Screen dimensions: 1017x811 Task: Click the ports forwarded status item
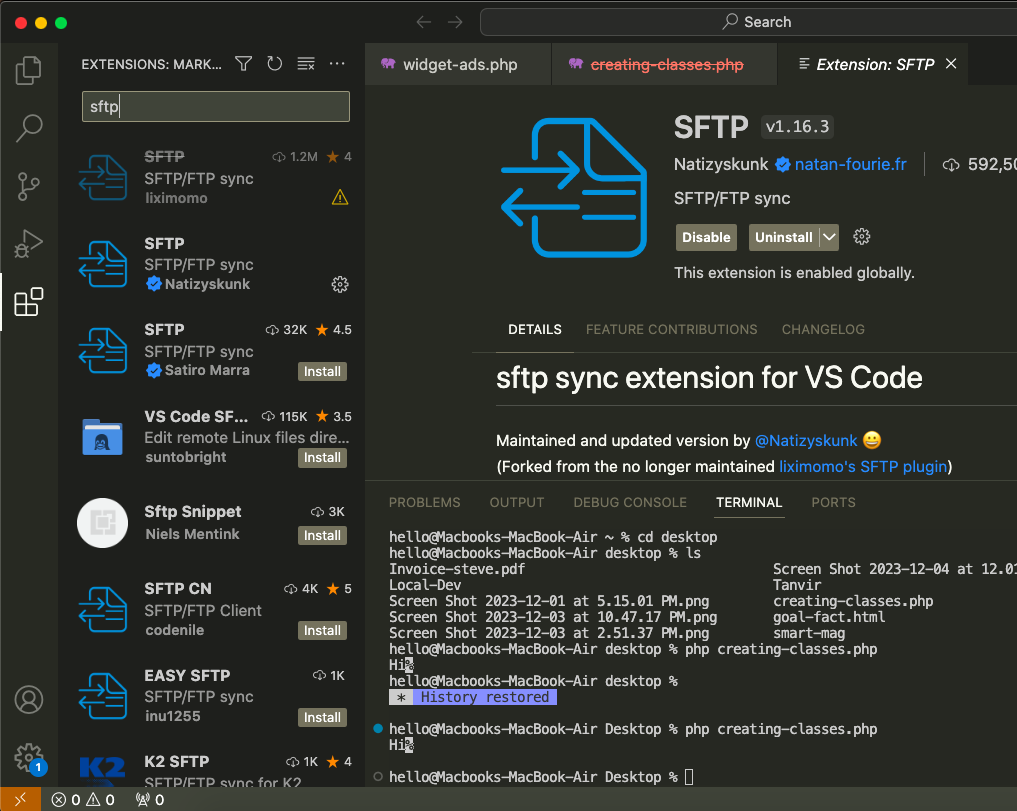coord(150,800)
